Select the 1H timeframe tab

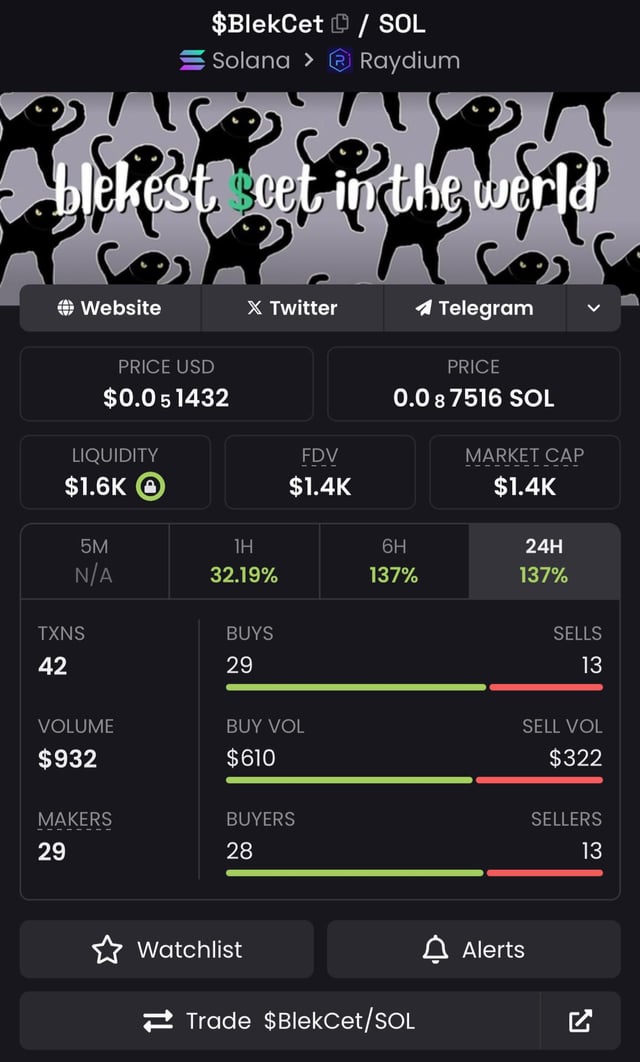[244, 561]
